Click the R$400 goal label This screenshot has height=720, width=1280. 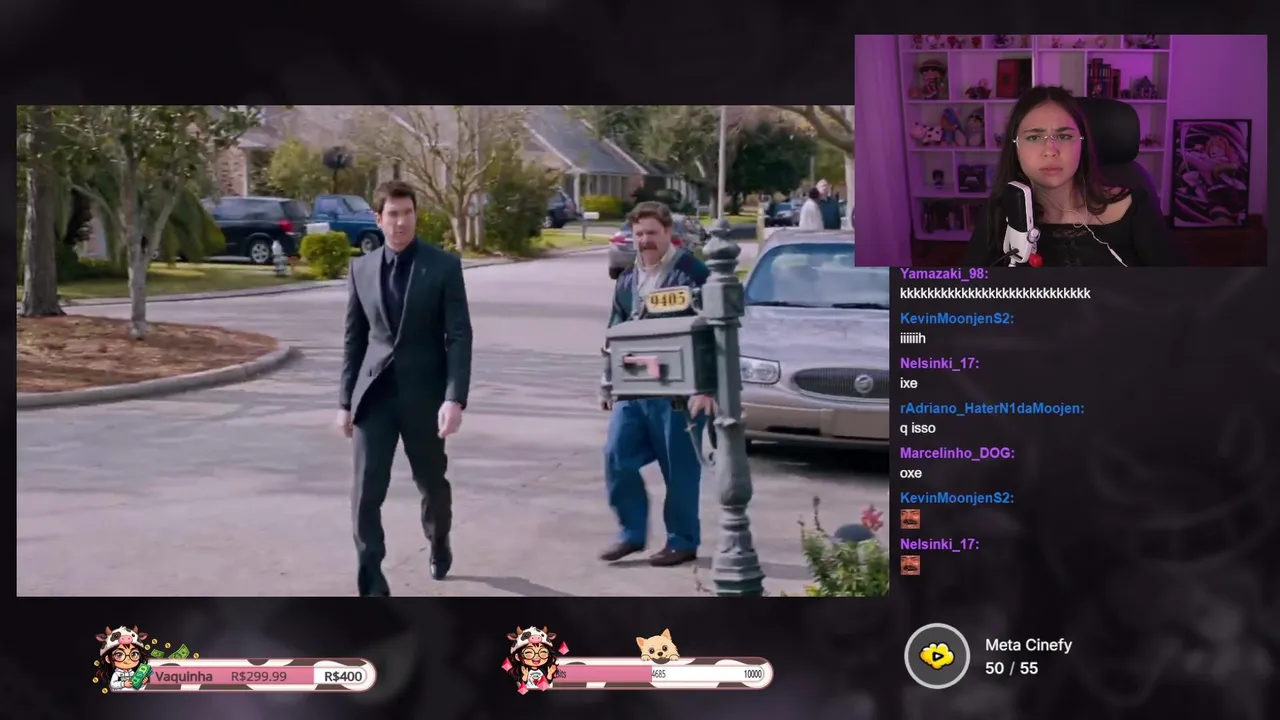click(x=343, y=676)
